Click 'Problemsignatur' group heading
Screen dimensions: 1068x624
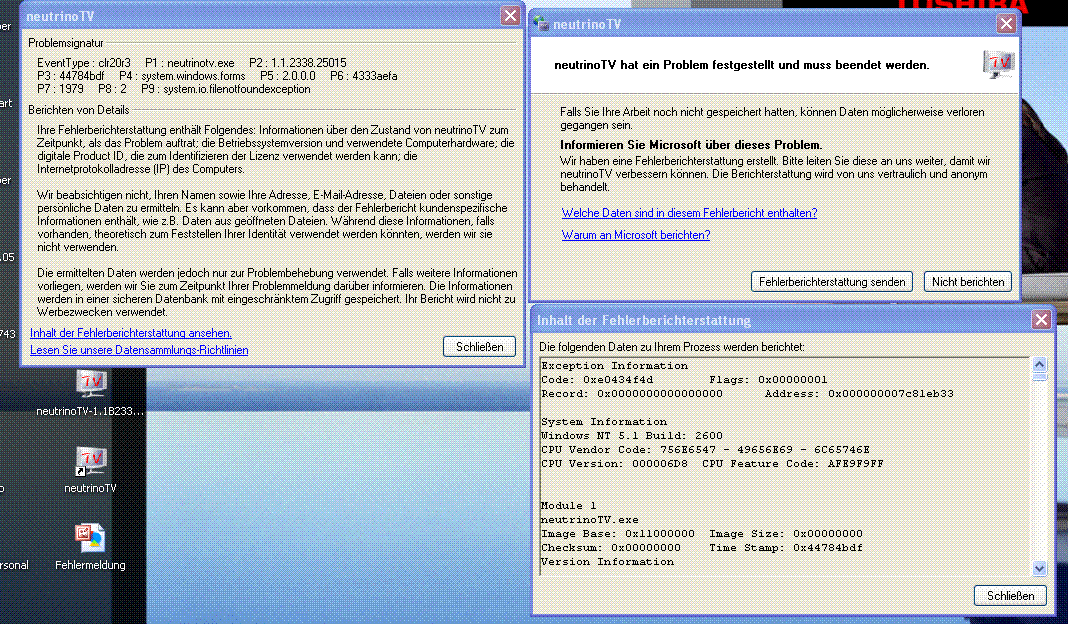tap(65, 43)
